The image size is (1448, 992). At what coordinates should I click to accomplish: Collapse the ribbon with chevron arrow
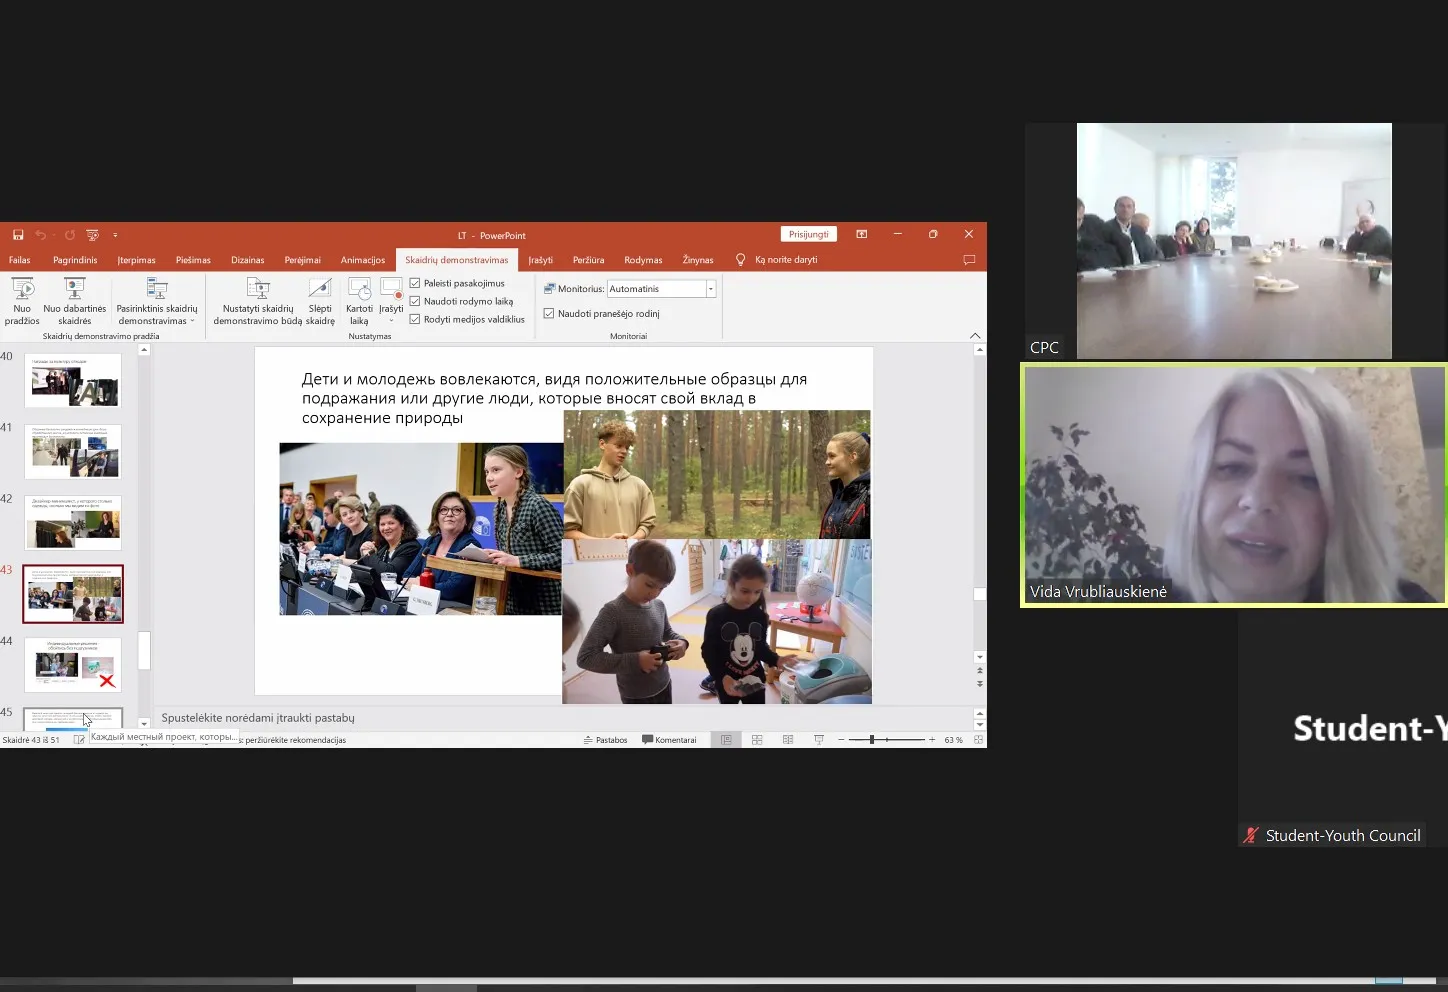[975, 336]
